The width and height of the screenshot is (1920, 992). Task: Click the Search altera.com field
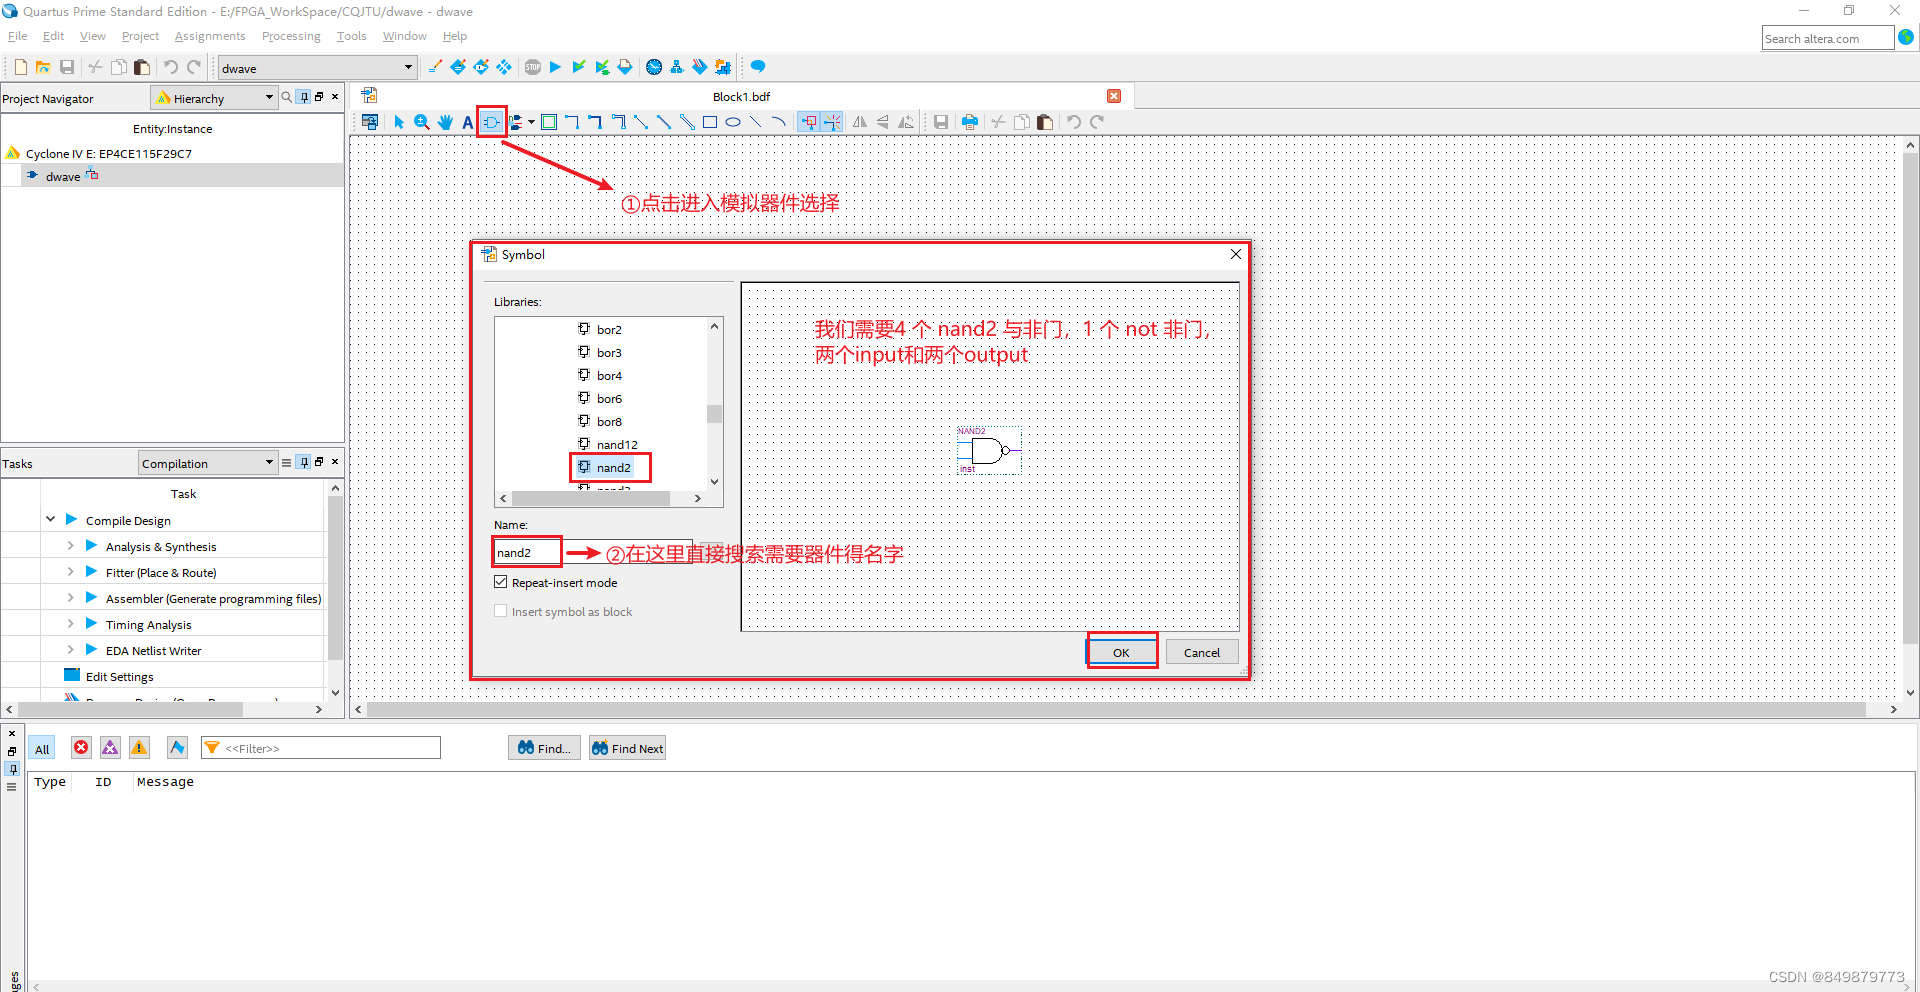(x=1827, y=38)
